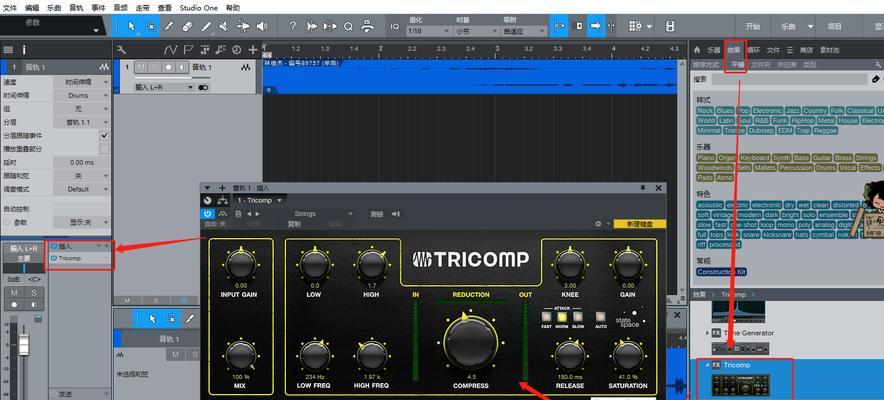The width and height of the screenshot is (884, 400).
Task: Select the Arrow tool in the main toolbar
Action: pos(131,26)
